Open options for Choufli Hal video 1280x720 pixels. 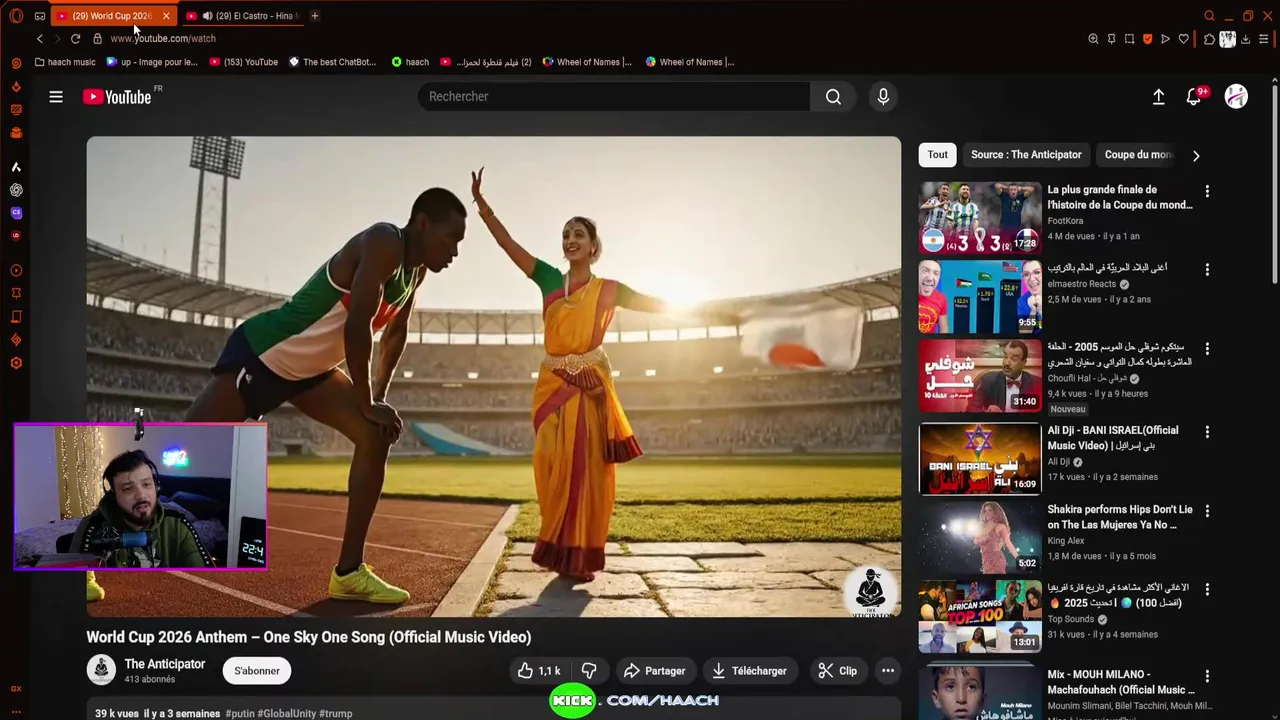coord(1207,349)
